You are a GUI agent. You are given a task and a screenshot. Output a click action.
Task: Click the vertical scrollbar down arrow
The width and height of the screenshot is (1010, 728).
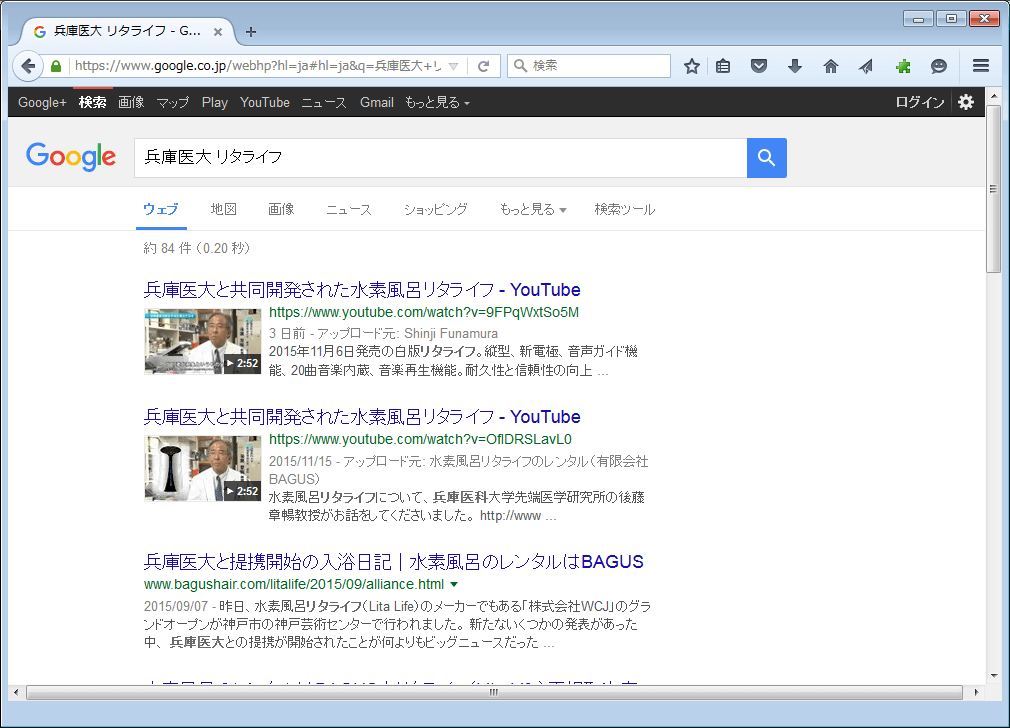[994, 676]
